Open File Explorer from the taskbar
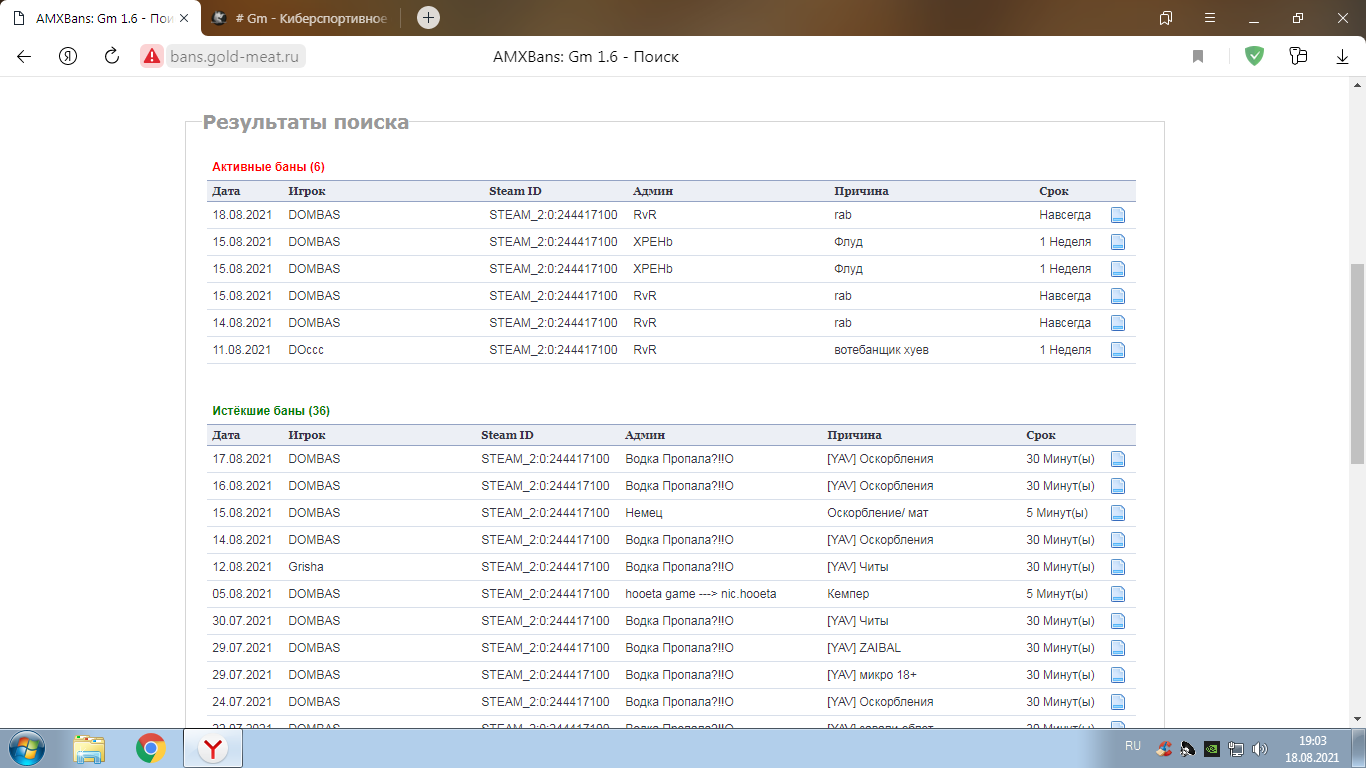Screen dimensions: 1366x768 [x=89, y=748]
